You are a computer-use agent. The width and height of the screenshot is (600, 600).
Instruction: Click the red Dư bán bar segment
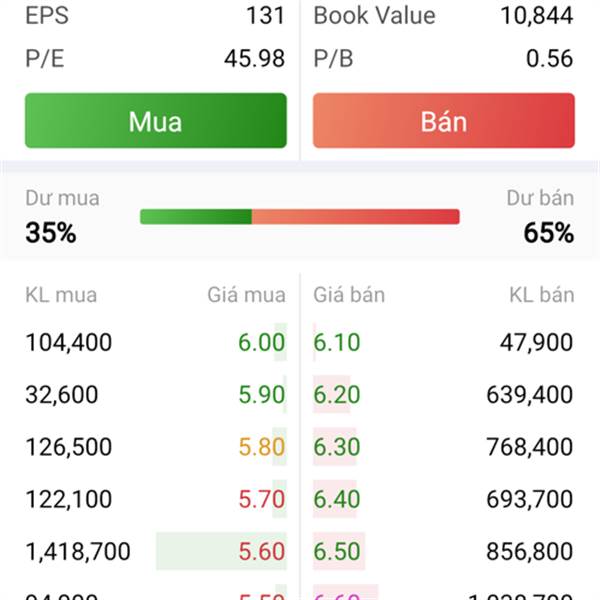point(355,217)
